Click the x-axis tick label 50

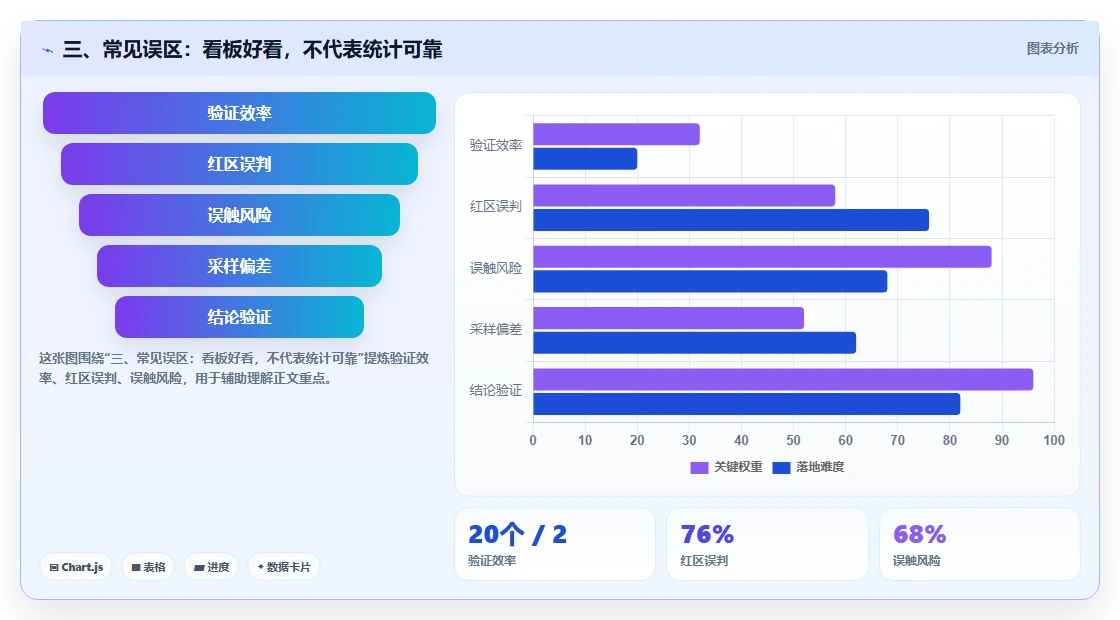(794, 440)
